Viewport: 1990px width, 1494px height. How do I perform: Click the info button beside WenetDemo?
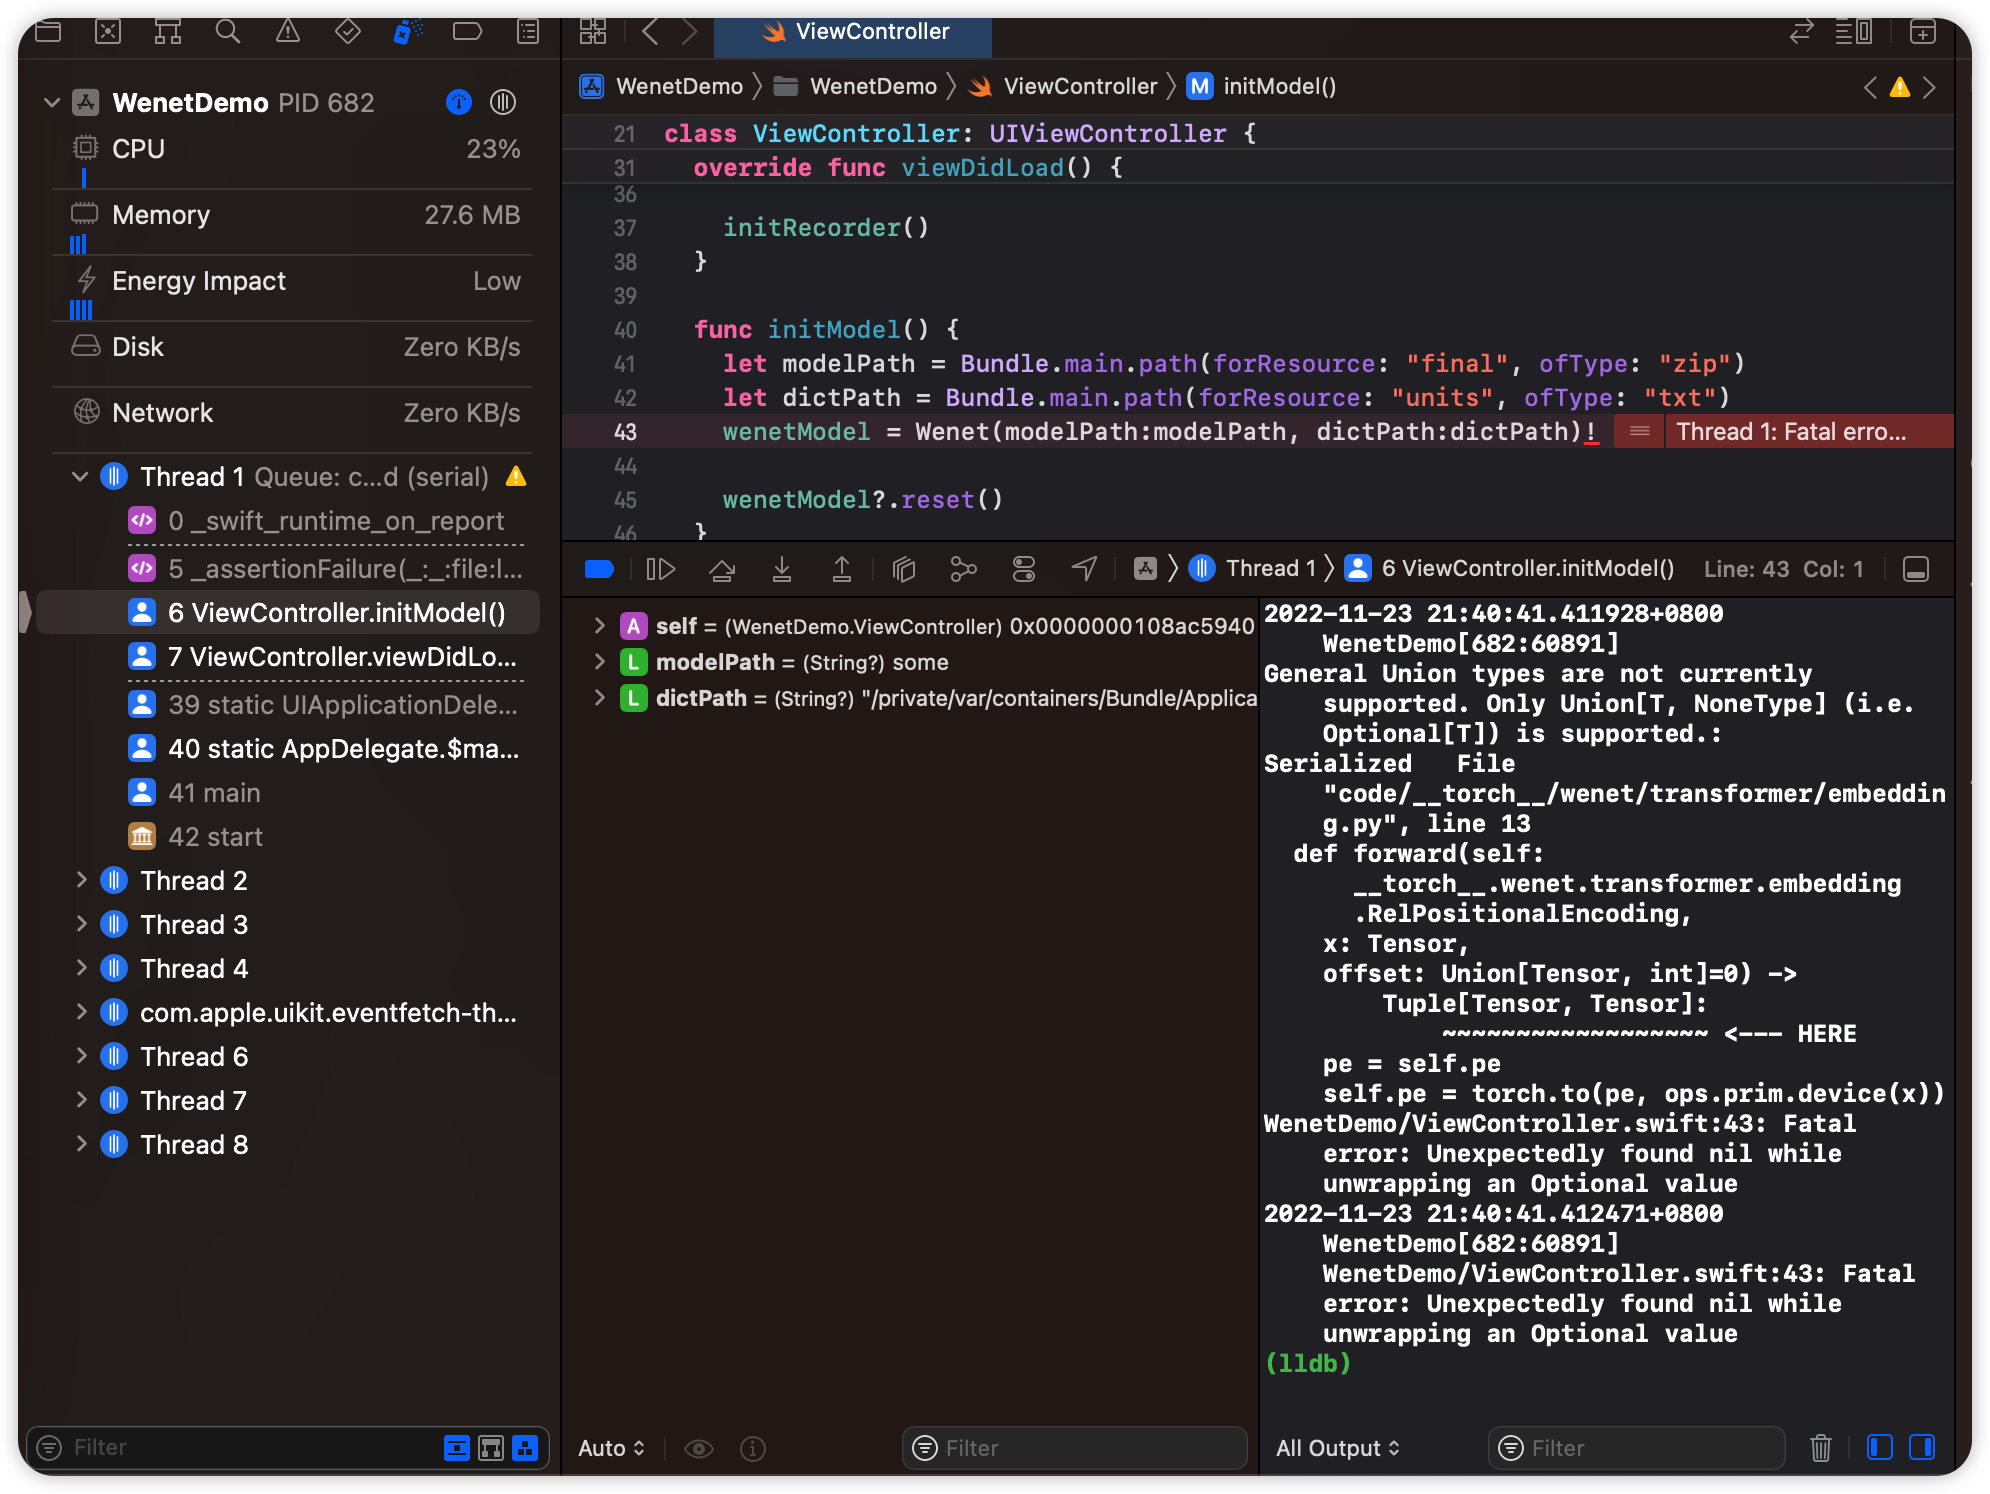pyautogui.click(x=458, y=102)
